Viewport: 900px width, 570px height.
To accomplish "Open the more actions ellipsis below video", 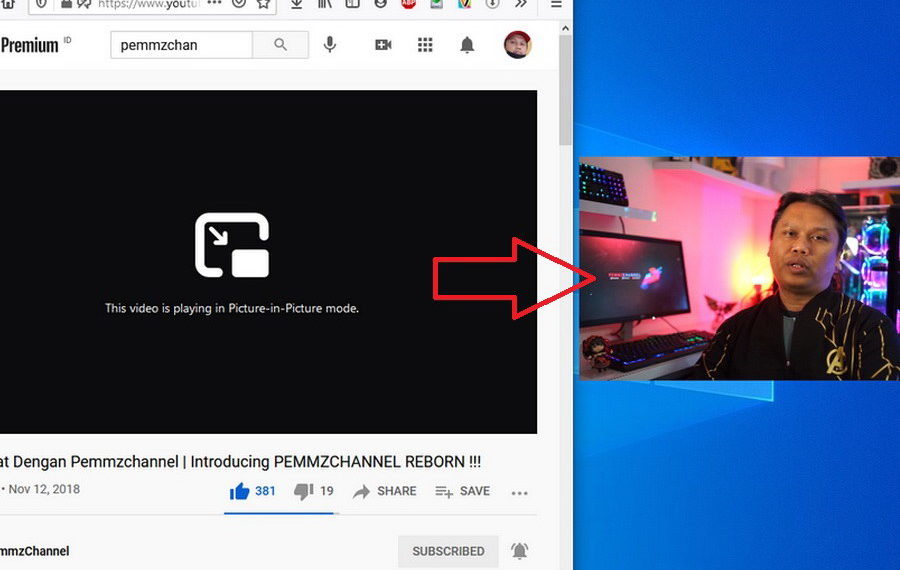I will [x=519, y=493].
